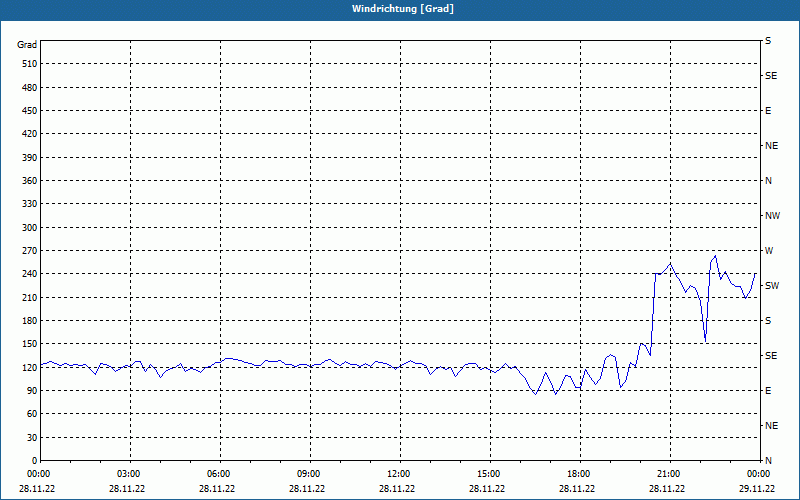The image size is (800, 500).
Task: Select the y-axis value 270
Action: [30, 251]
